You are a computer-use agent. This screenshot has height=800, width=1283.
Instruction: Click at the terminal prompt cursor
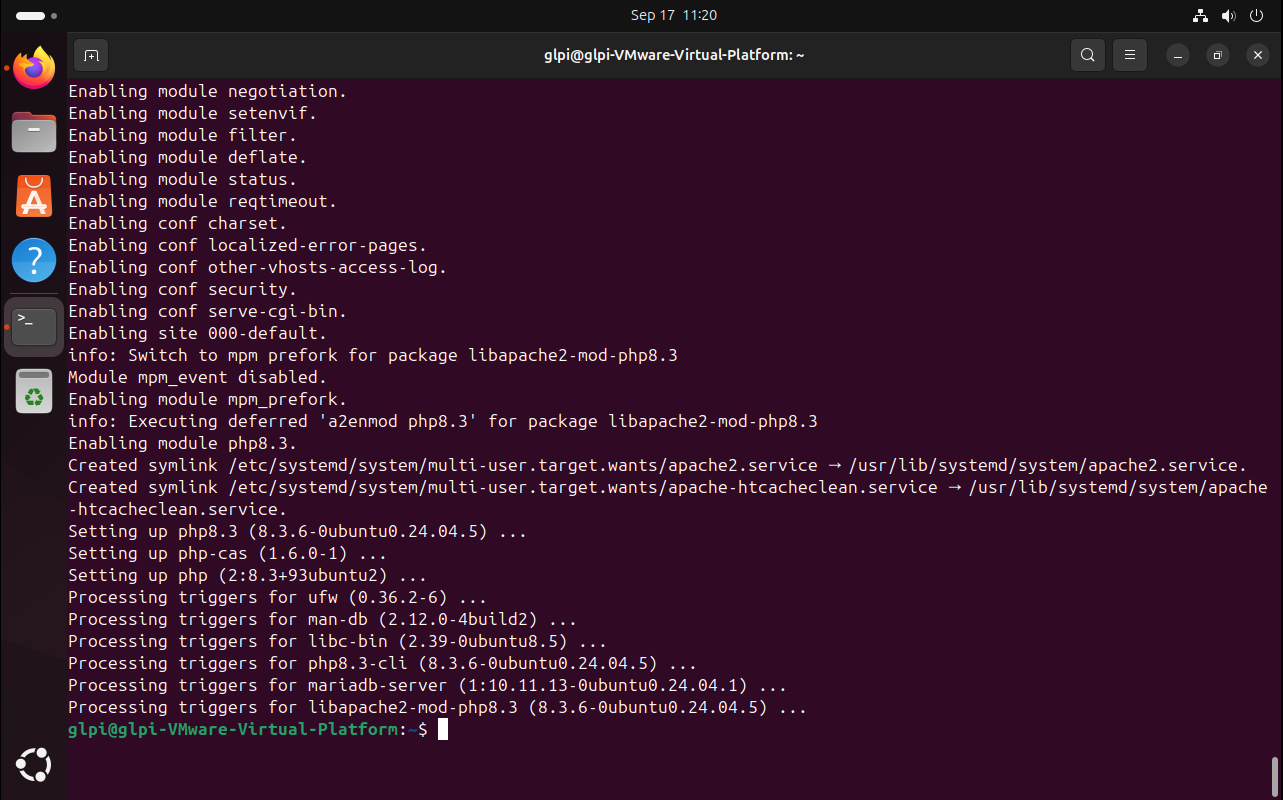[443, 730]
